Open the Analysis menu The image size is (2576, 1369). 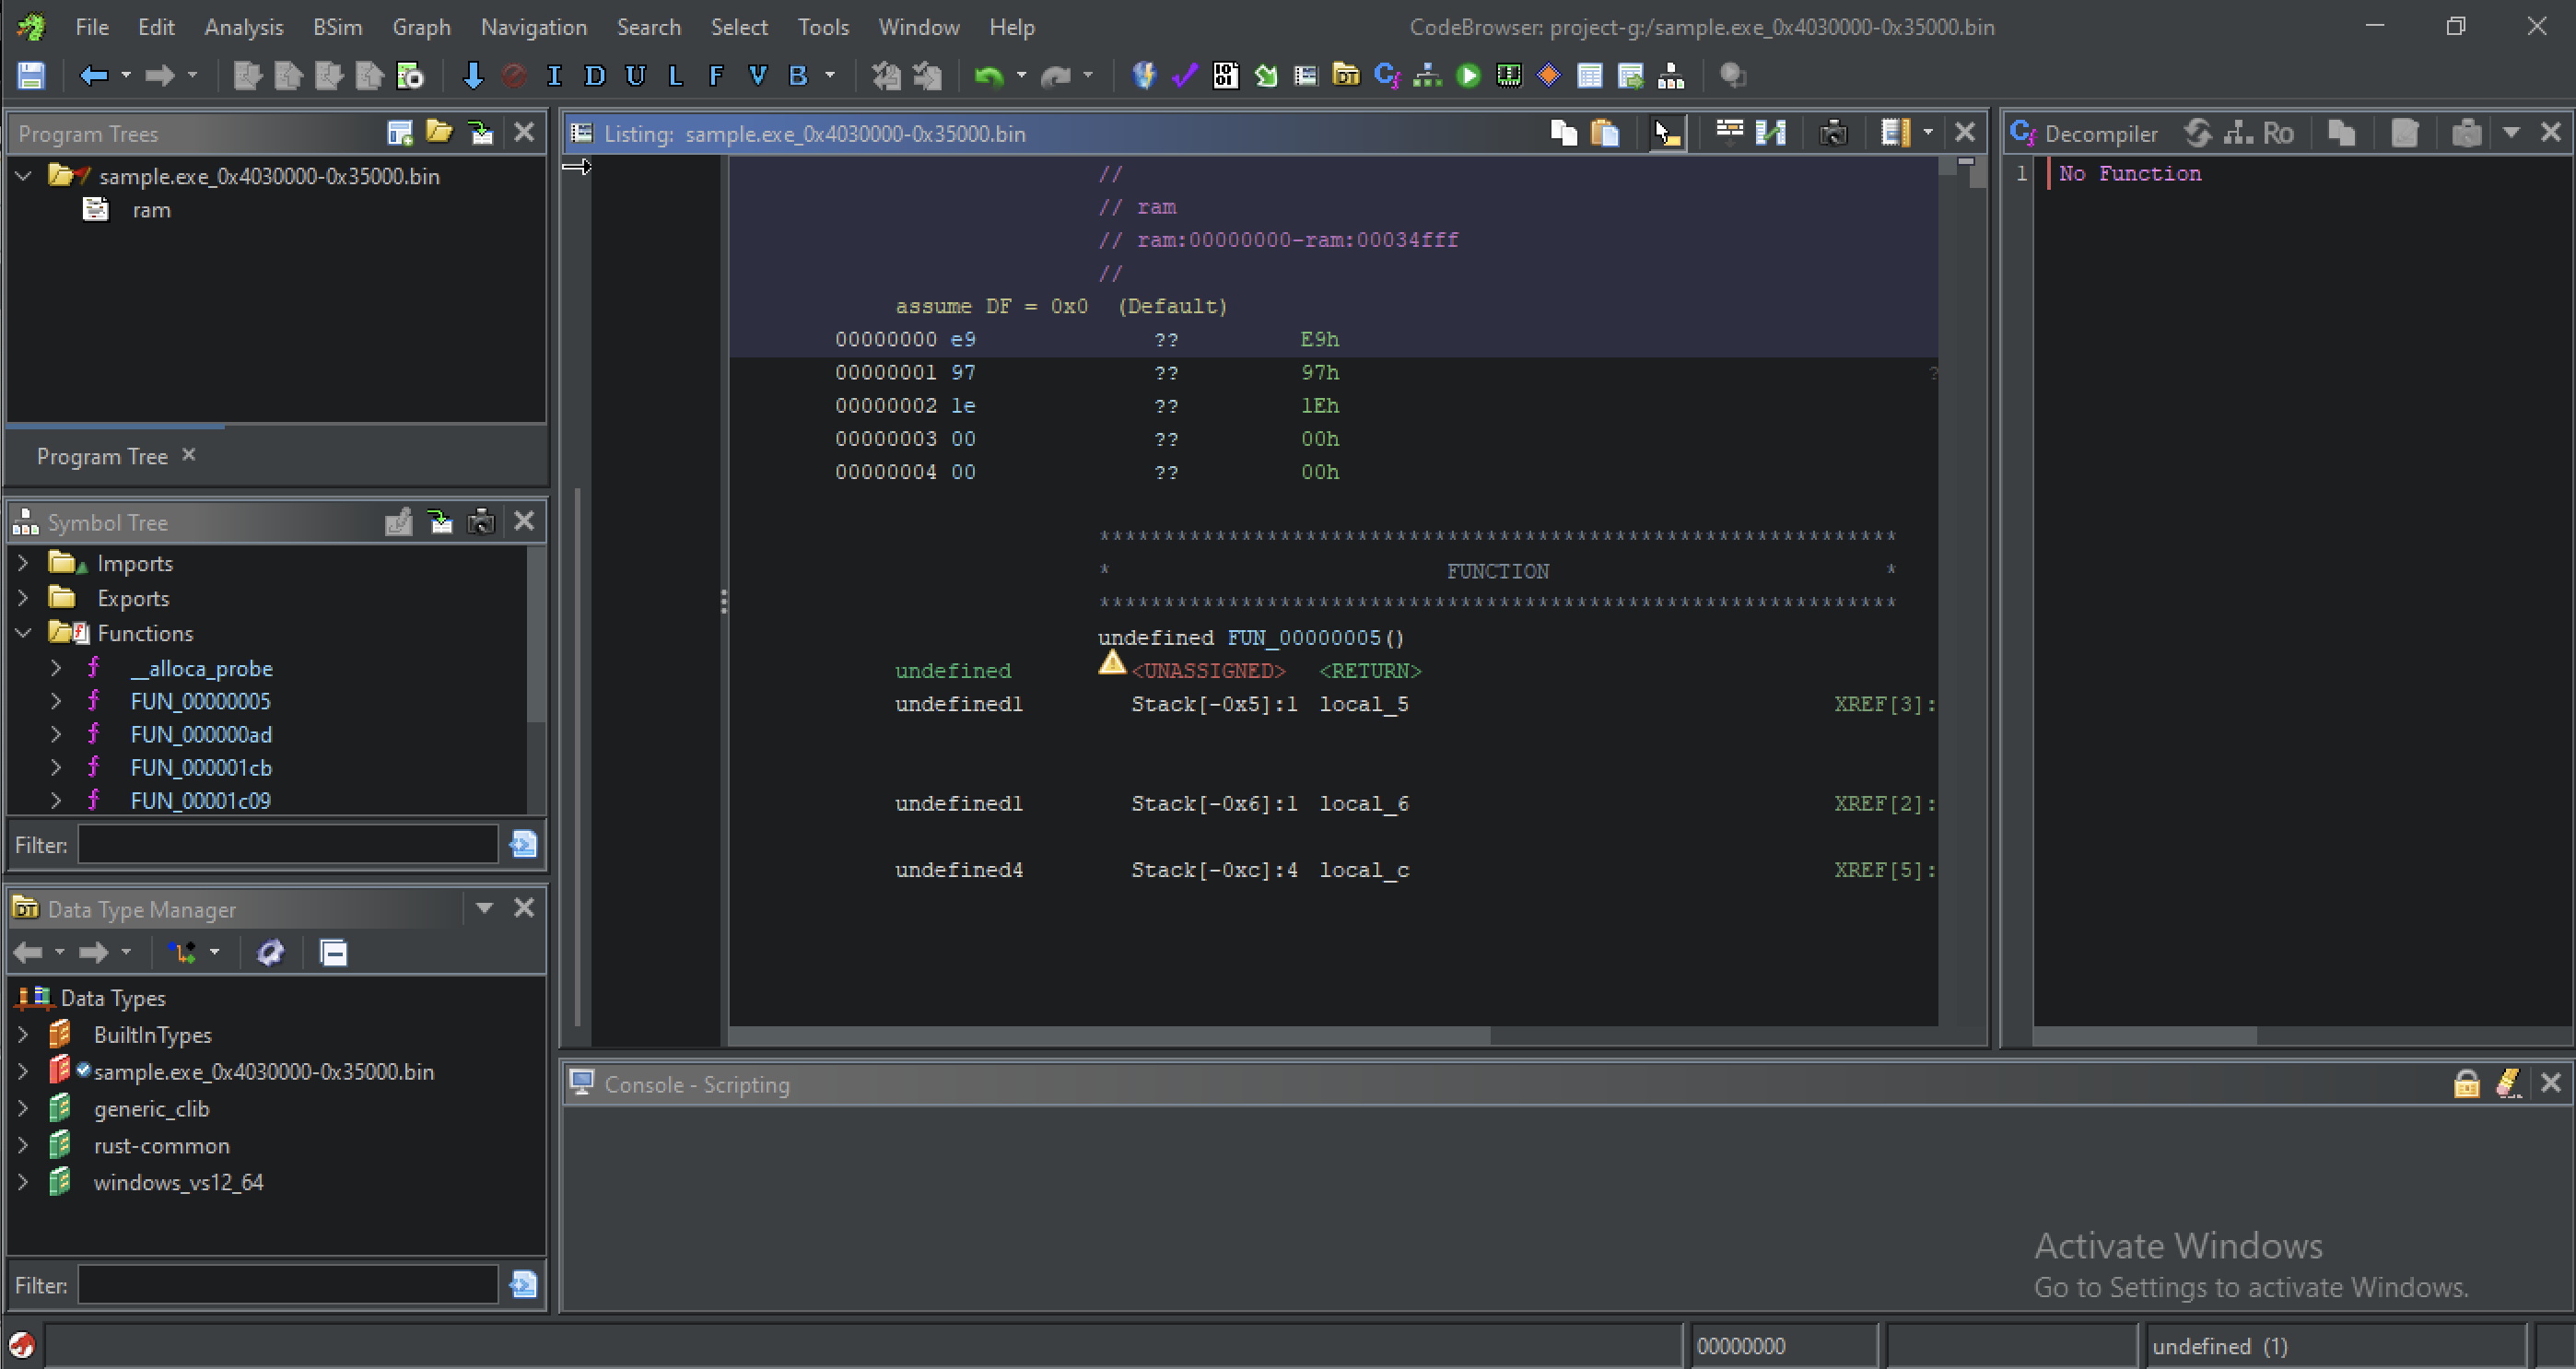[243, 27]
